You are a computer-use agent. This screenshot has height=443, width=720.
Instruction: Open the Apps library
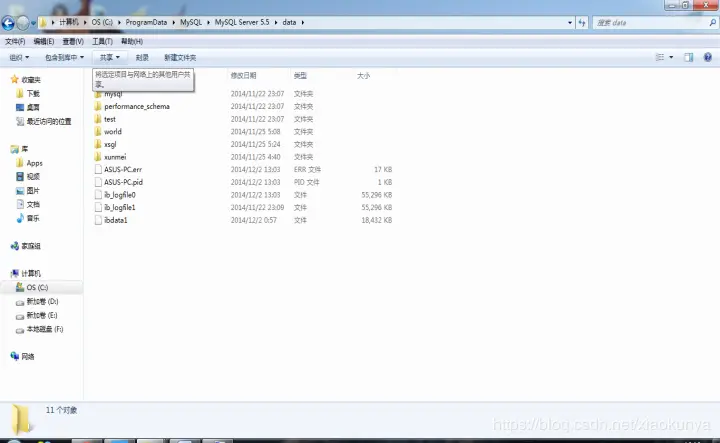pyautogui.click(x=34, y=163)
